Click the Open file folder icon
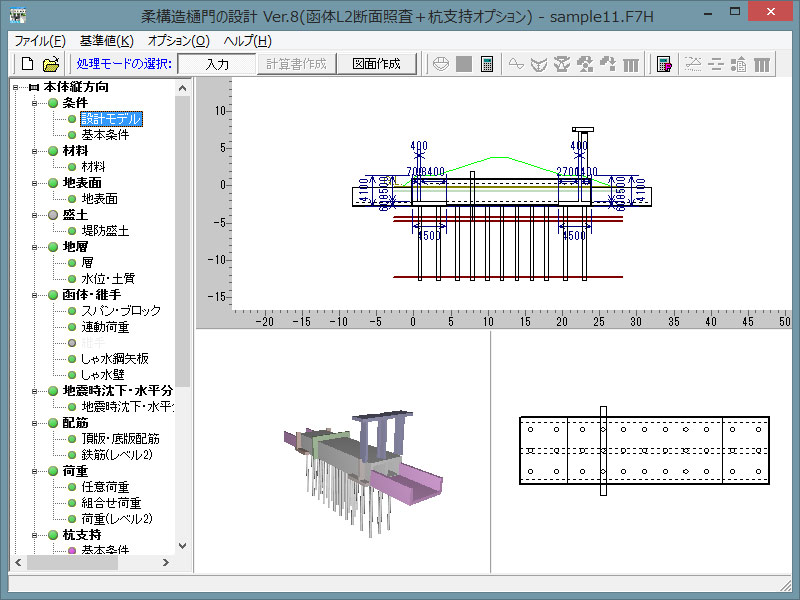The image size is (800, 600). [x=50, y=64]
